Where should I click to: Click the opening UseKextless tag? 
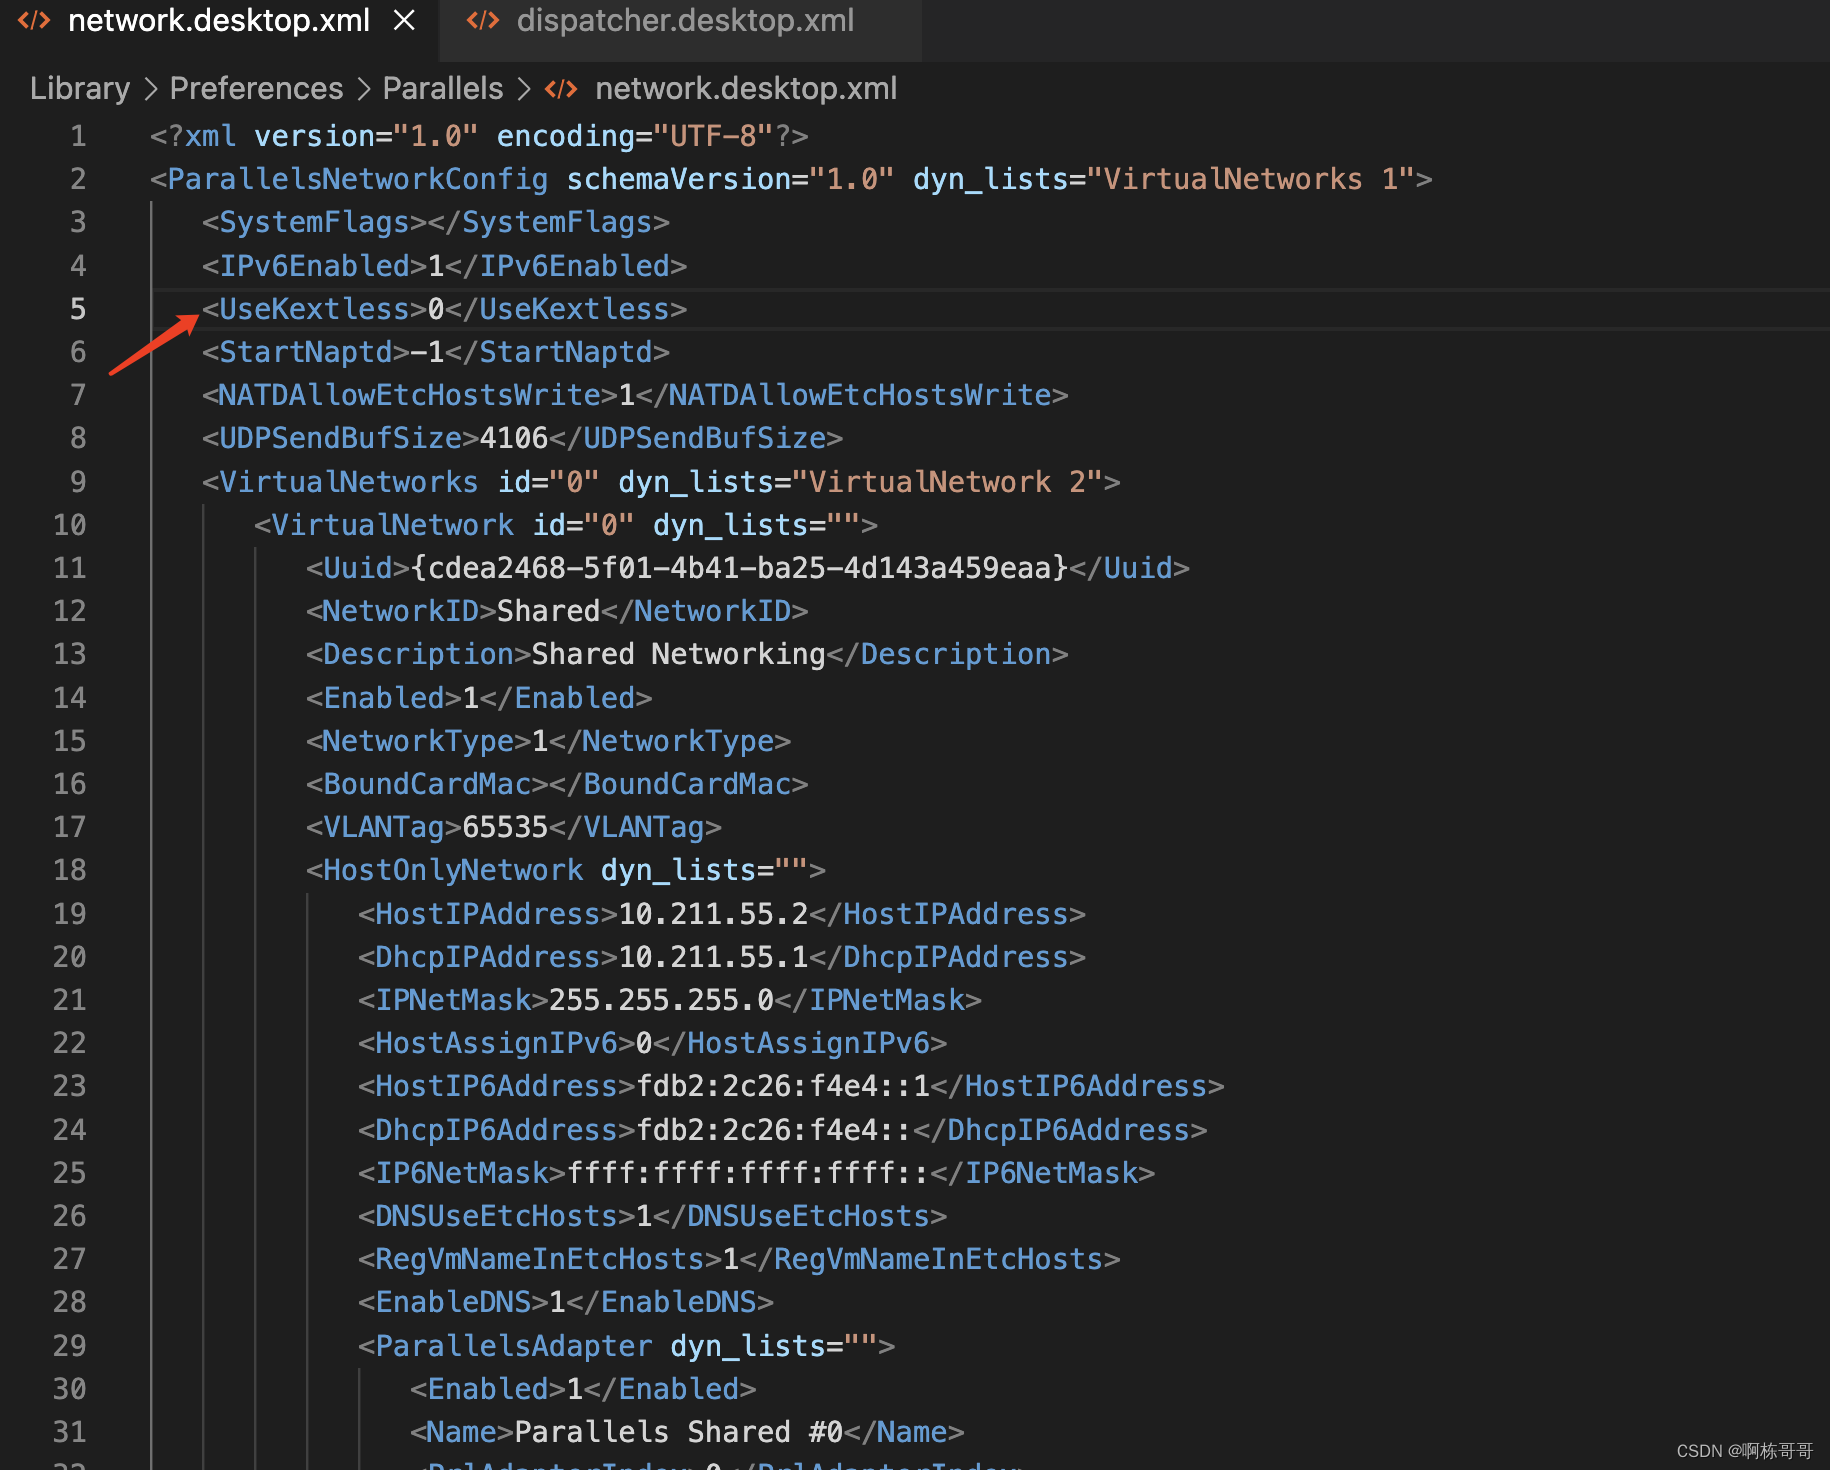tap(315, 309)
